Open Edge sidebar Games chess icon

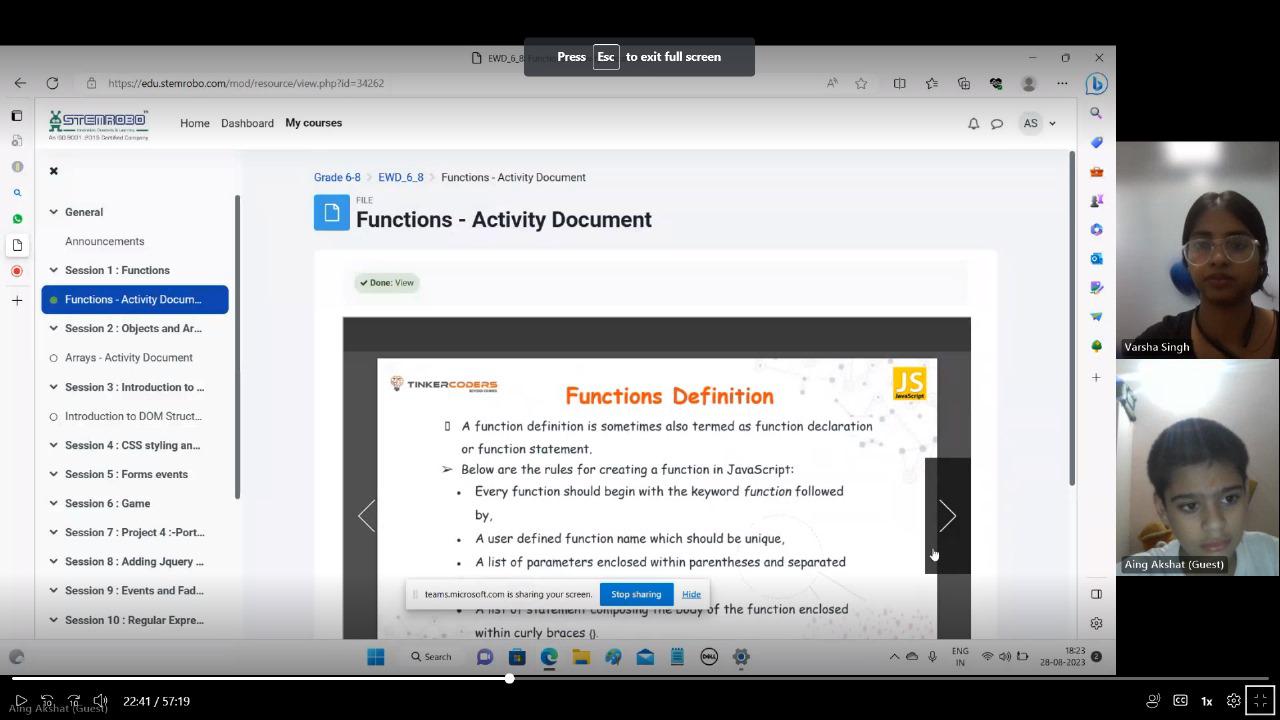pyautogui.click(x=1096, y=200)
